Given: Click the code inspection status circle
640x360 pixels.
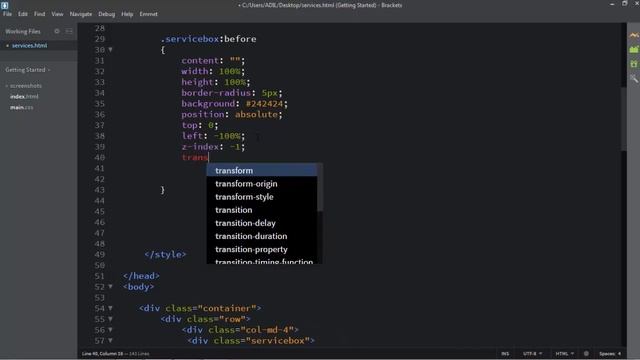Looking at the screenshot, I should click(x=586, y=353).
